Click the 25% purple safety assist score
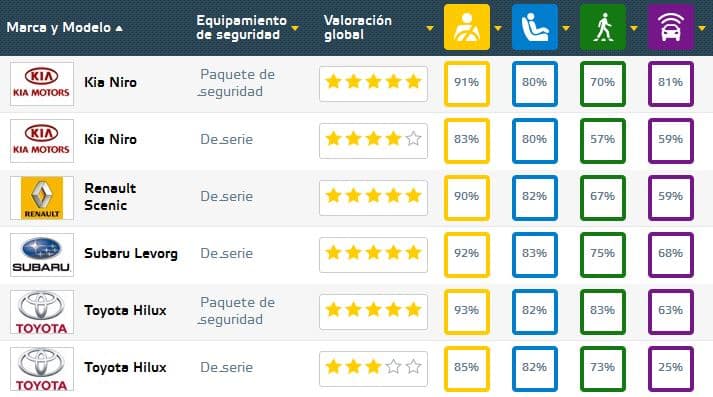Image resolution: width=713 pixels, height=397 pixels. 671,369
